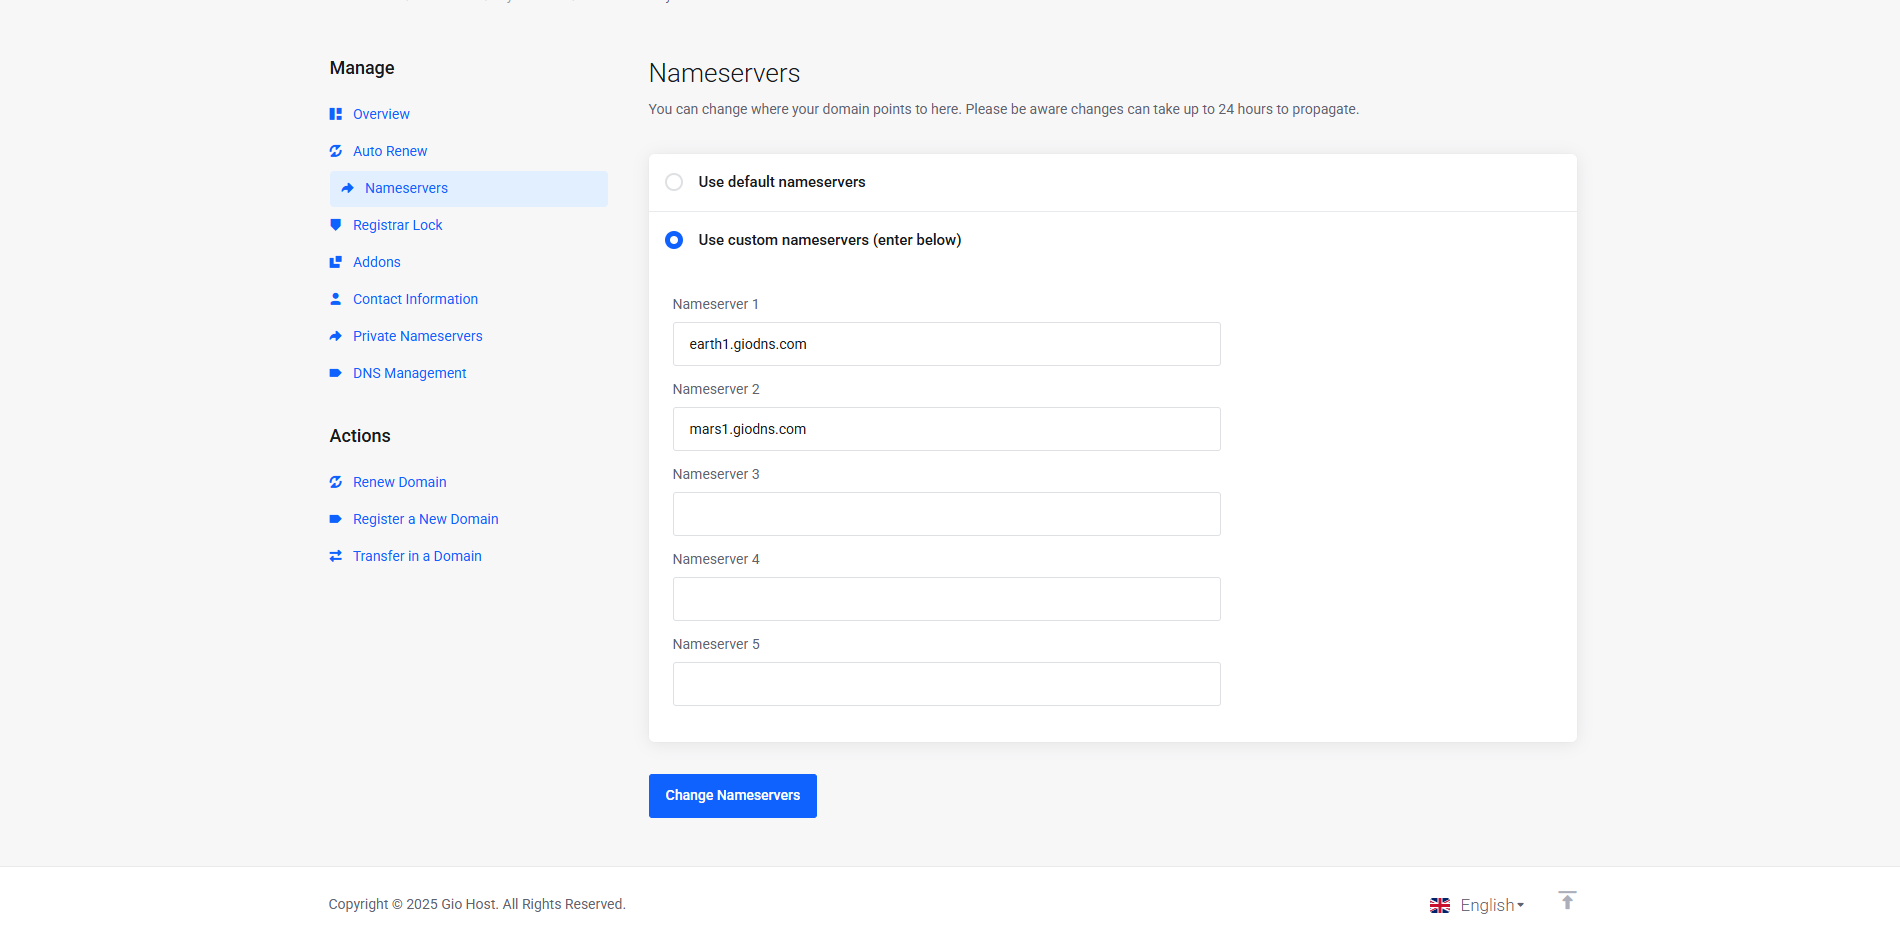Go to Registrar Lock page

coord(397,225)
